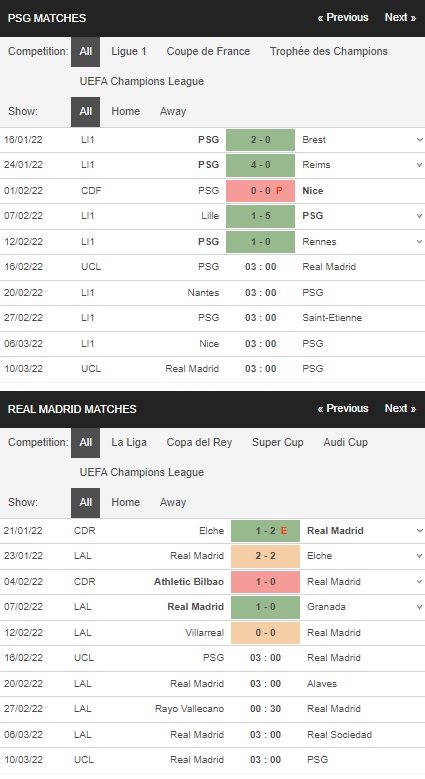Click the 00 : 30 kickoff time
425x779 pixels.
[x=265, y=709]
